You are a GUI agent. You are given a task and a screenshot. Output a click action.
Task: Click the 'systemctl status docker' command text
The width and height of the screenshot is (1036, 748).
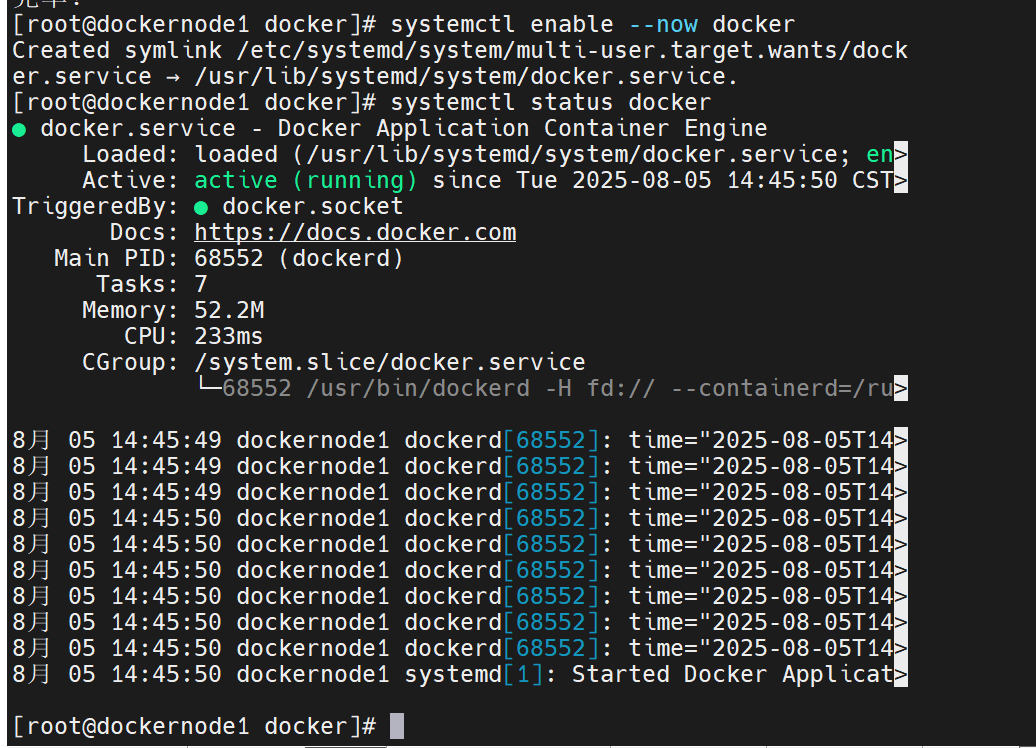tap(550, 102)
